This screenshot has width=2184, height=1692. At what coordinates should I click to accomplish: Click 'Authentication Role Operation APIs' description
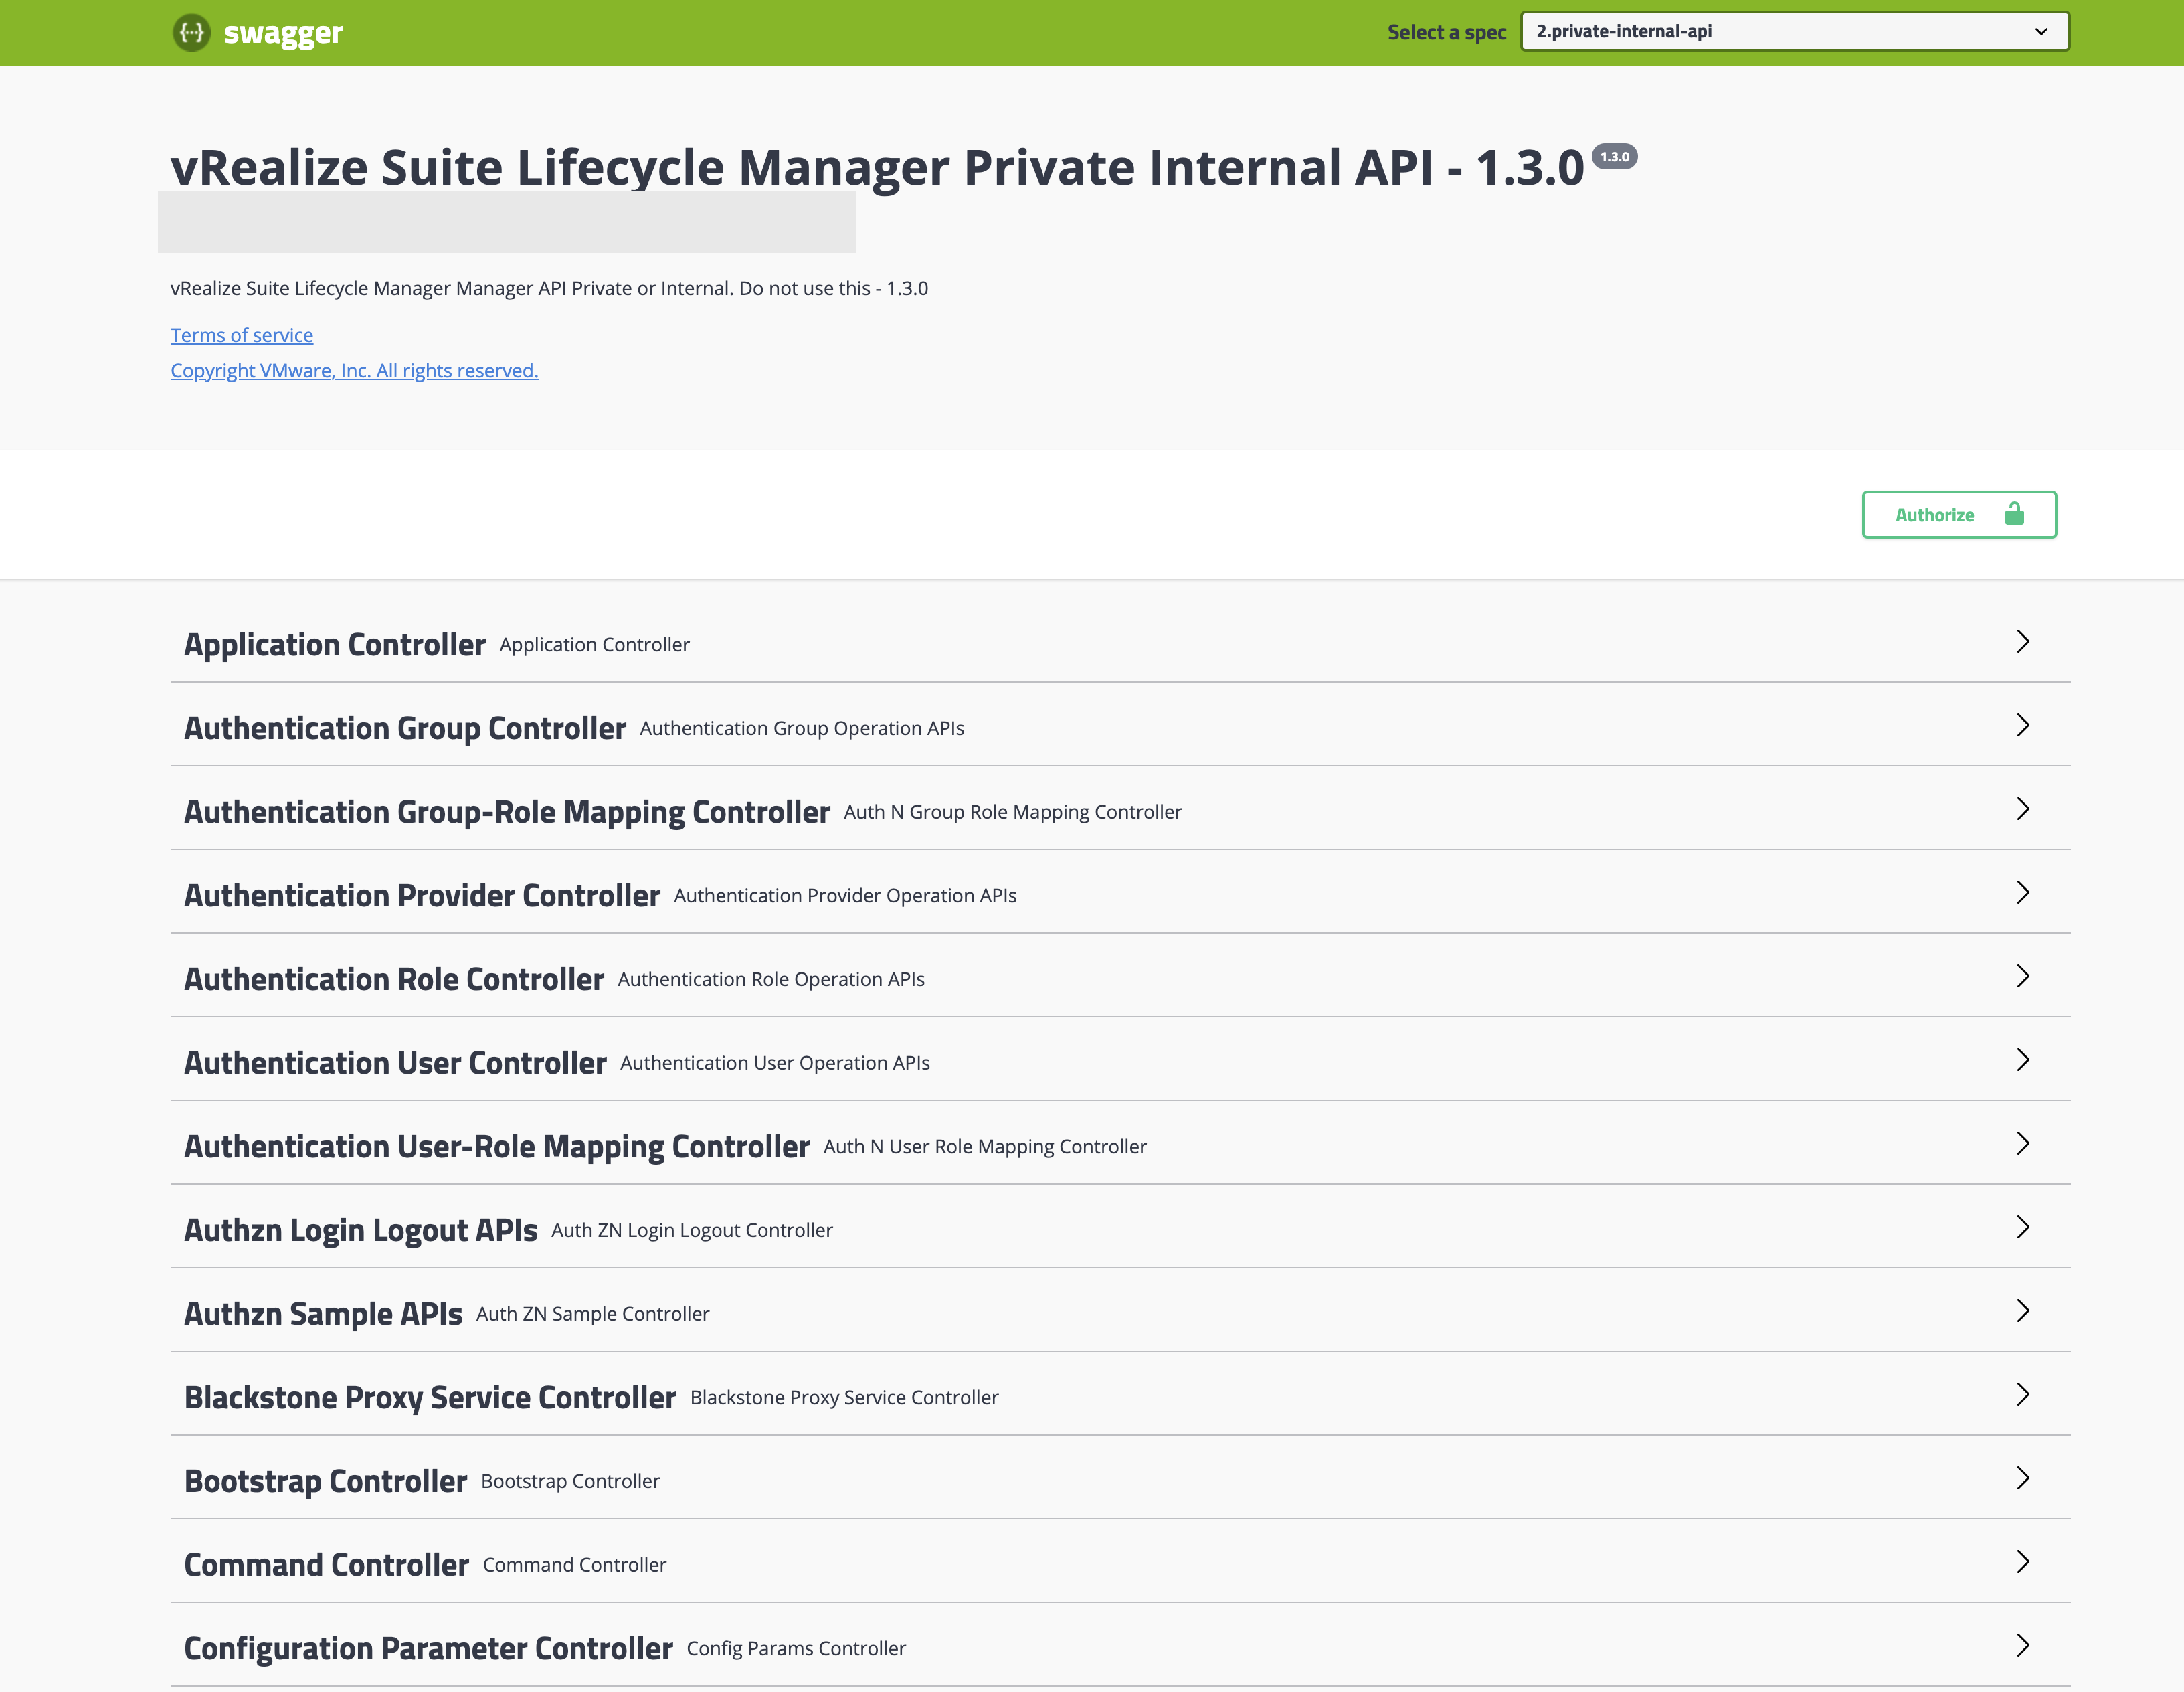771,979
